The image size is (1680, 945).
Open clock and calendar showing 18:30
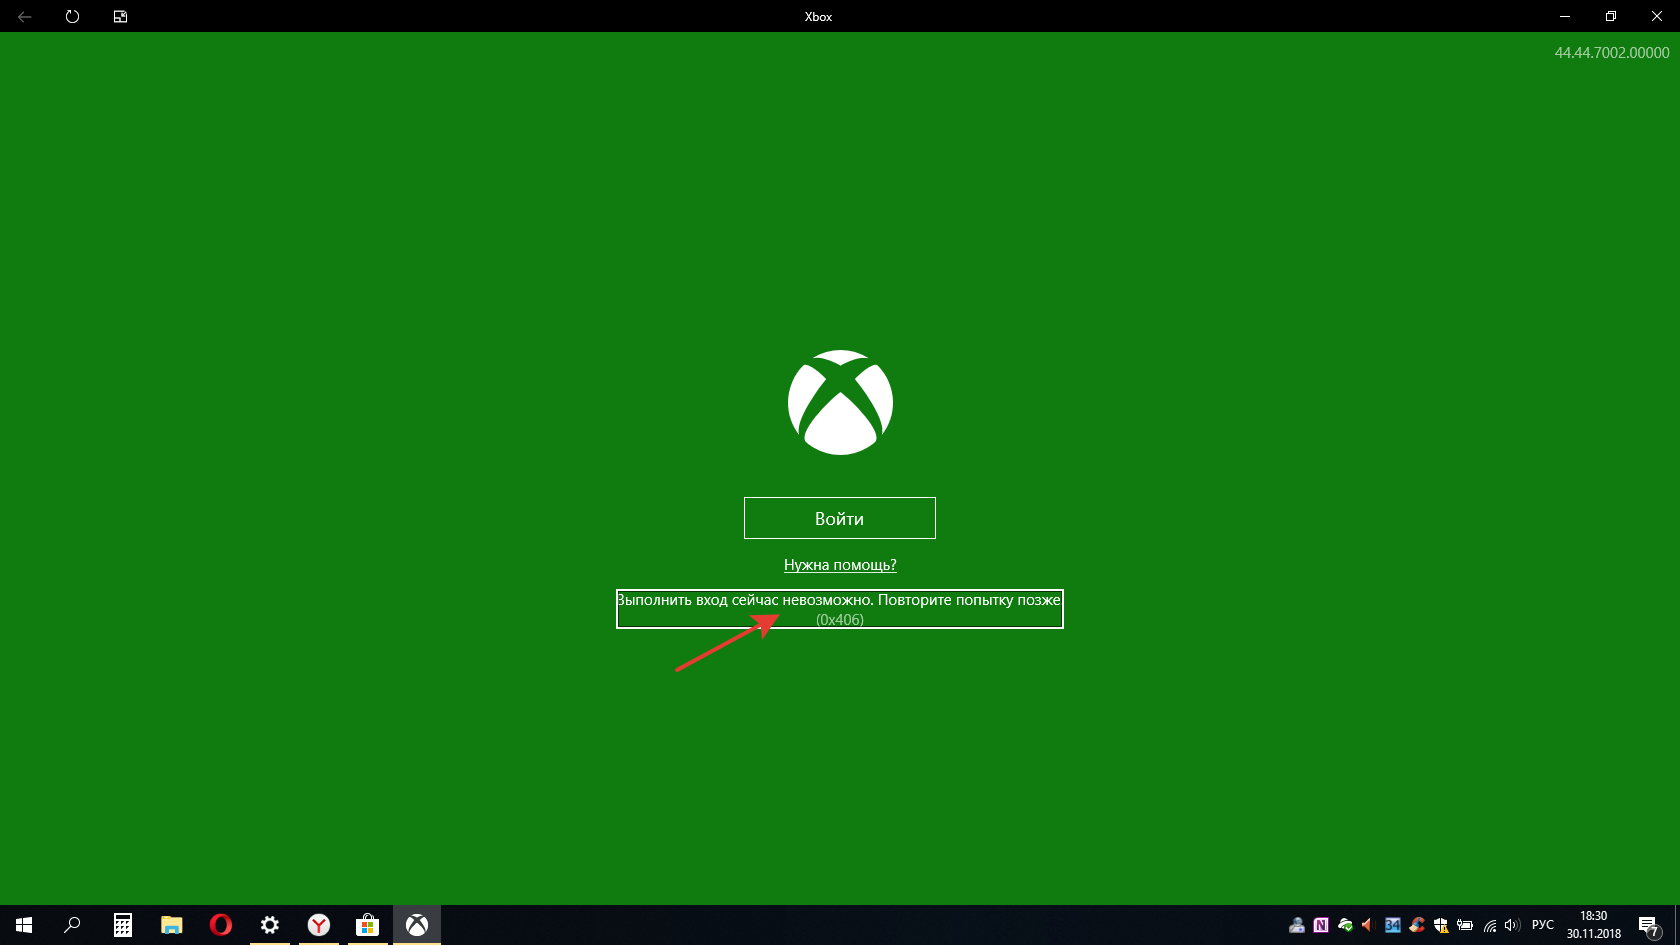pos(1594,925)
